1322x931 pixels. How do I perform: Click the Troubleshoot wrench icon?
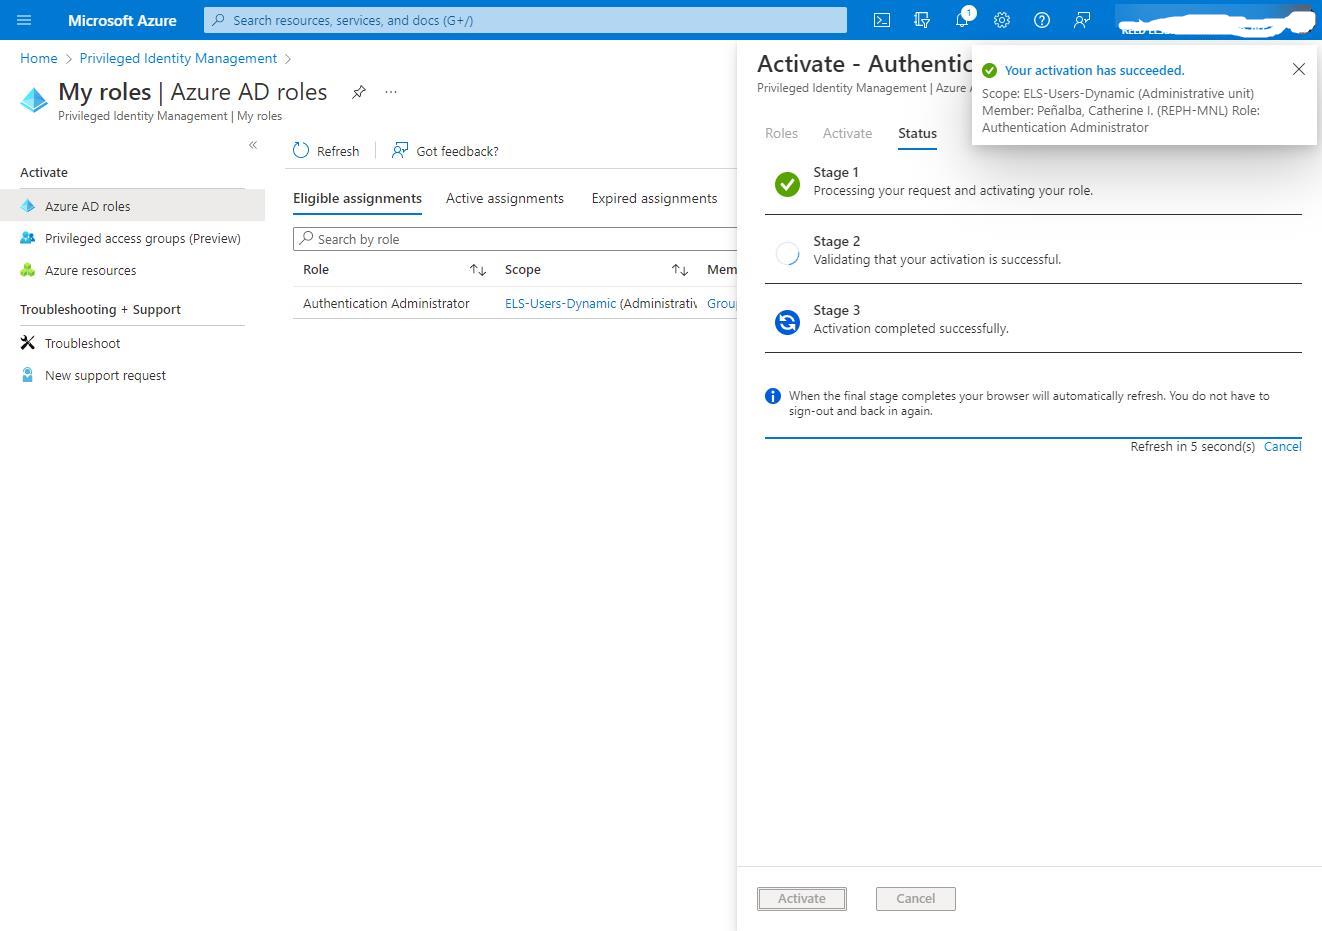[27, 343]
